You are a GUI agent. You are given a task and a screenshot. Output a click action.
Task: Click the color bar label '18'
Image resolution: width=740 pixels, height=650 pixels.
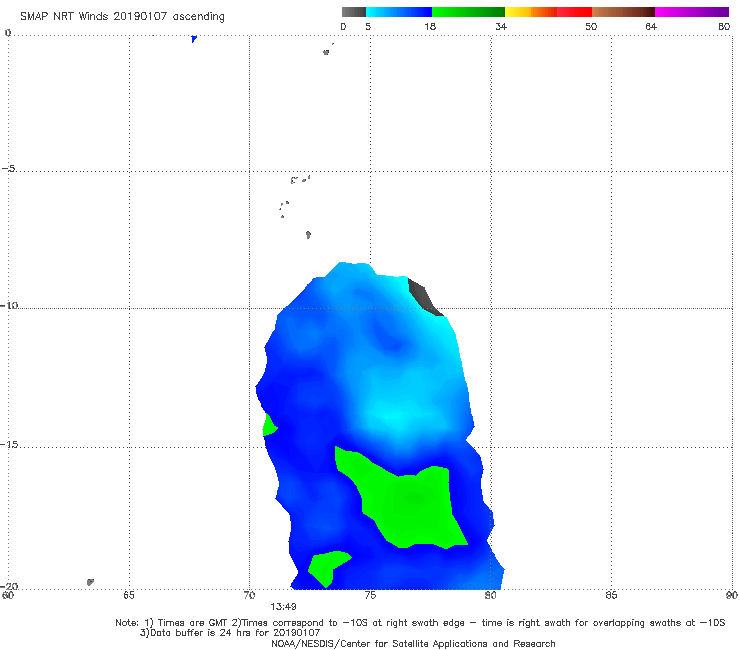point(430,27)
